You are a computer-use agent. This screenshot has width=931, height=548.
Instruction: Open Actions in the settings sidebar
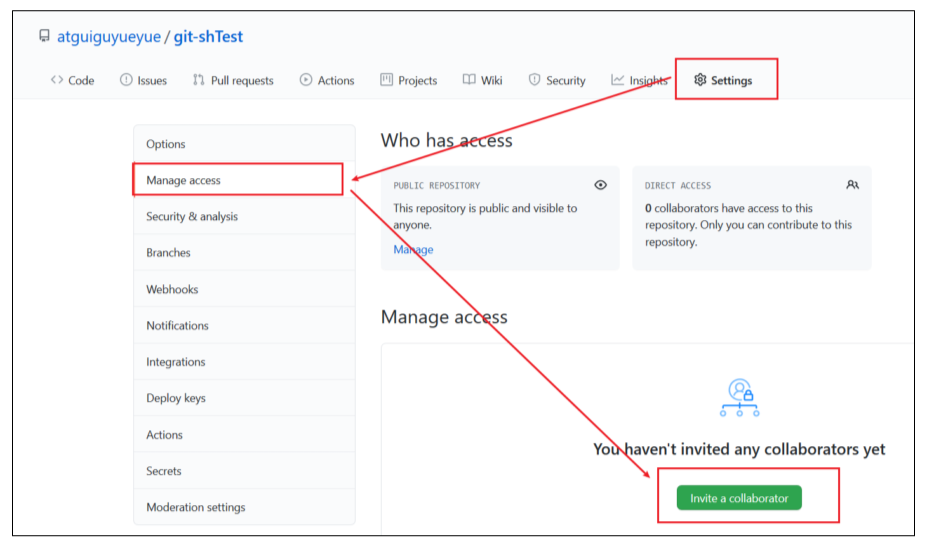tap(245, 435)
